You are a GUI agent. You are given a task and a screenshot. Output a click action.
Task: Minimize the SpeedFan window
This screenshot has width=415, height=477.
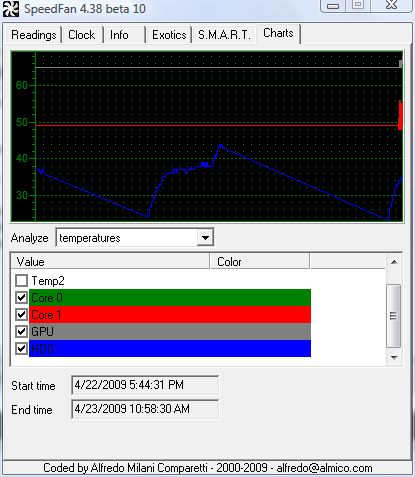332,6
